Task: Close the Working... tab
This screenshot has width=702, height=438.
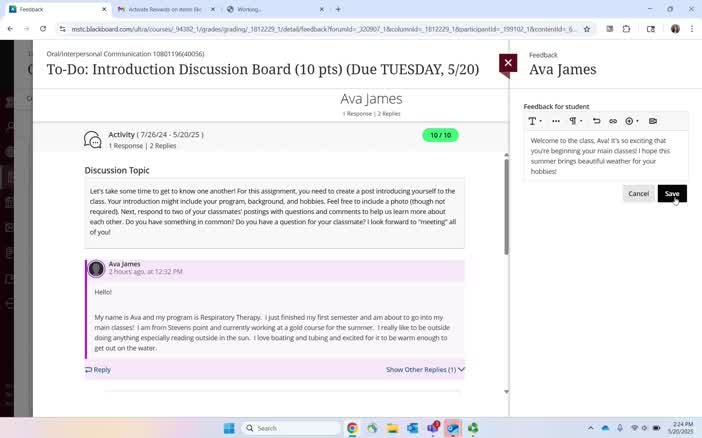Action: (321, 9)
